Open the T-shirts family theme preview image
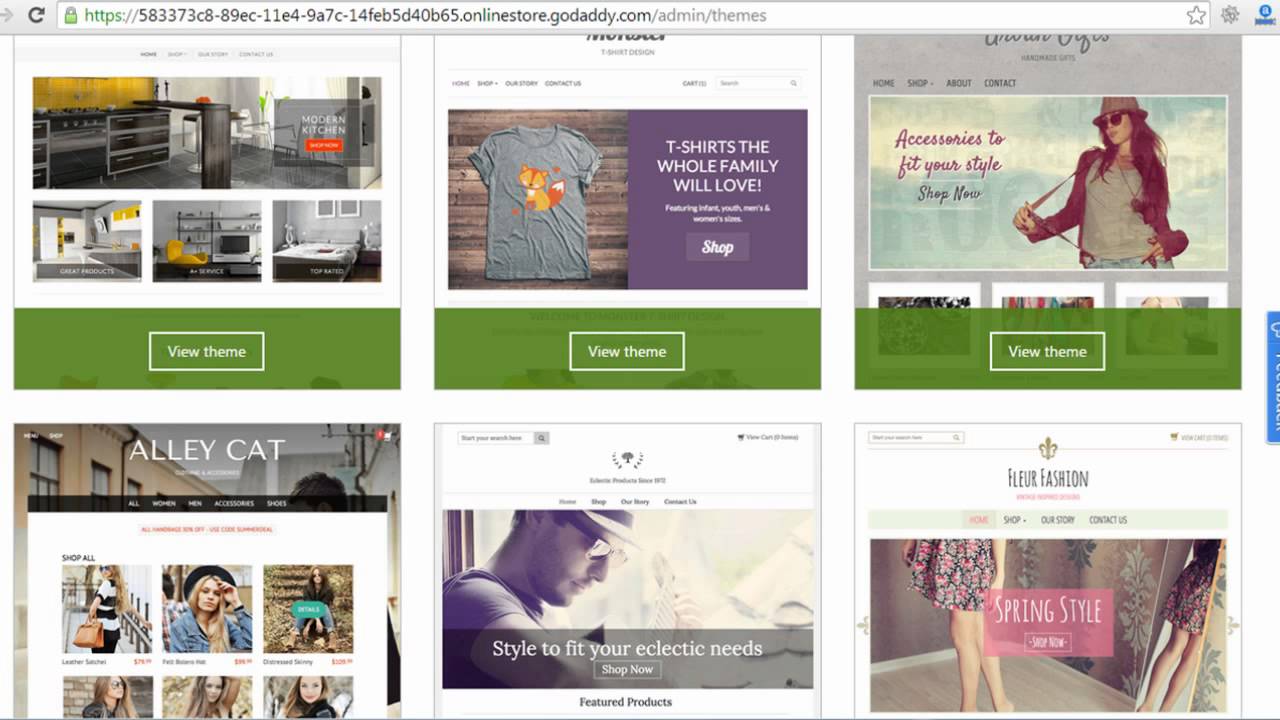Screen dimensions: 1280x720 627,199
